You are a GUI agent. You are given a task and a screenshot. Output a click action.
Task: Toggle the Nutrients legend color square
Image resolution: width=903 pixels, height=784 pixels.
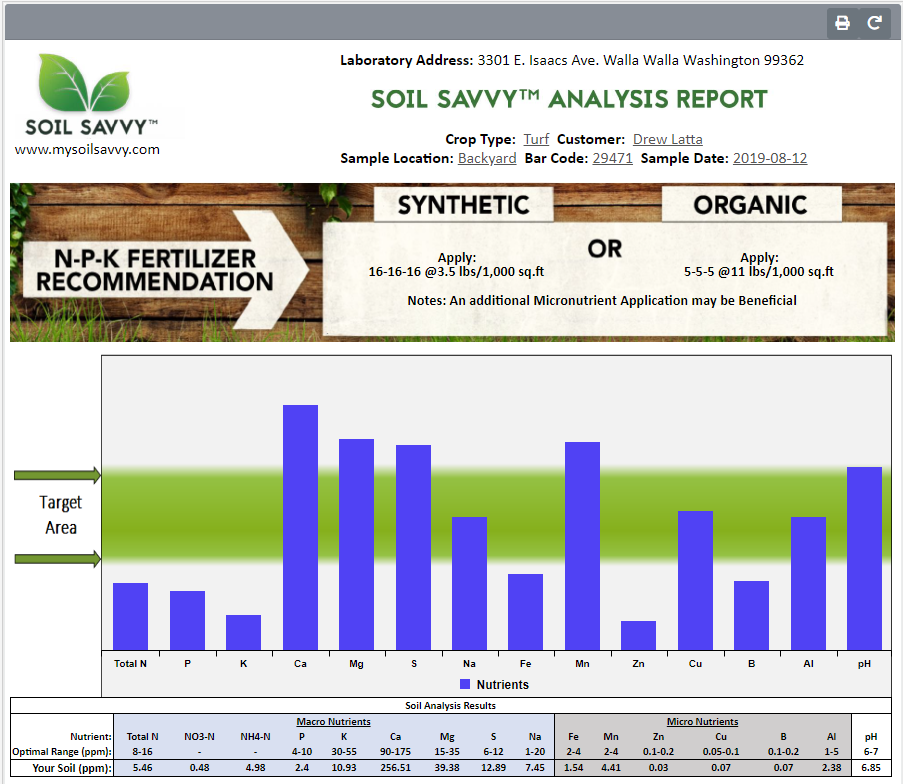[x=465, y=685]
